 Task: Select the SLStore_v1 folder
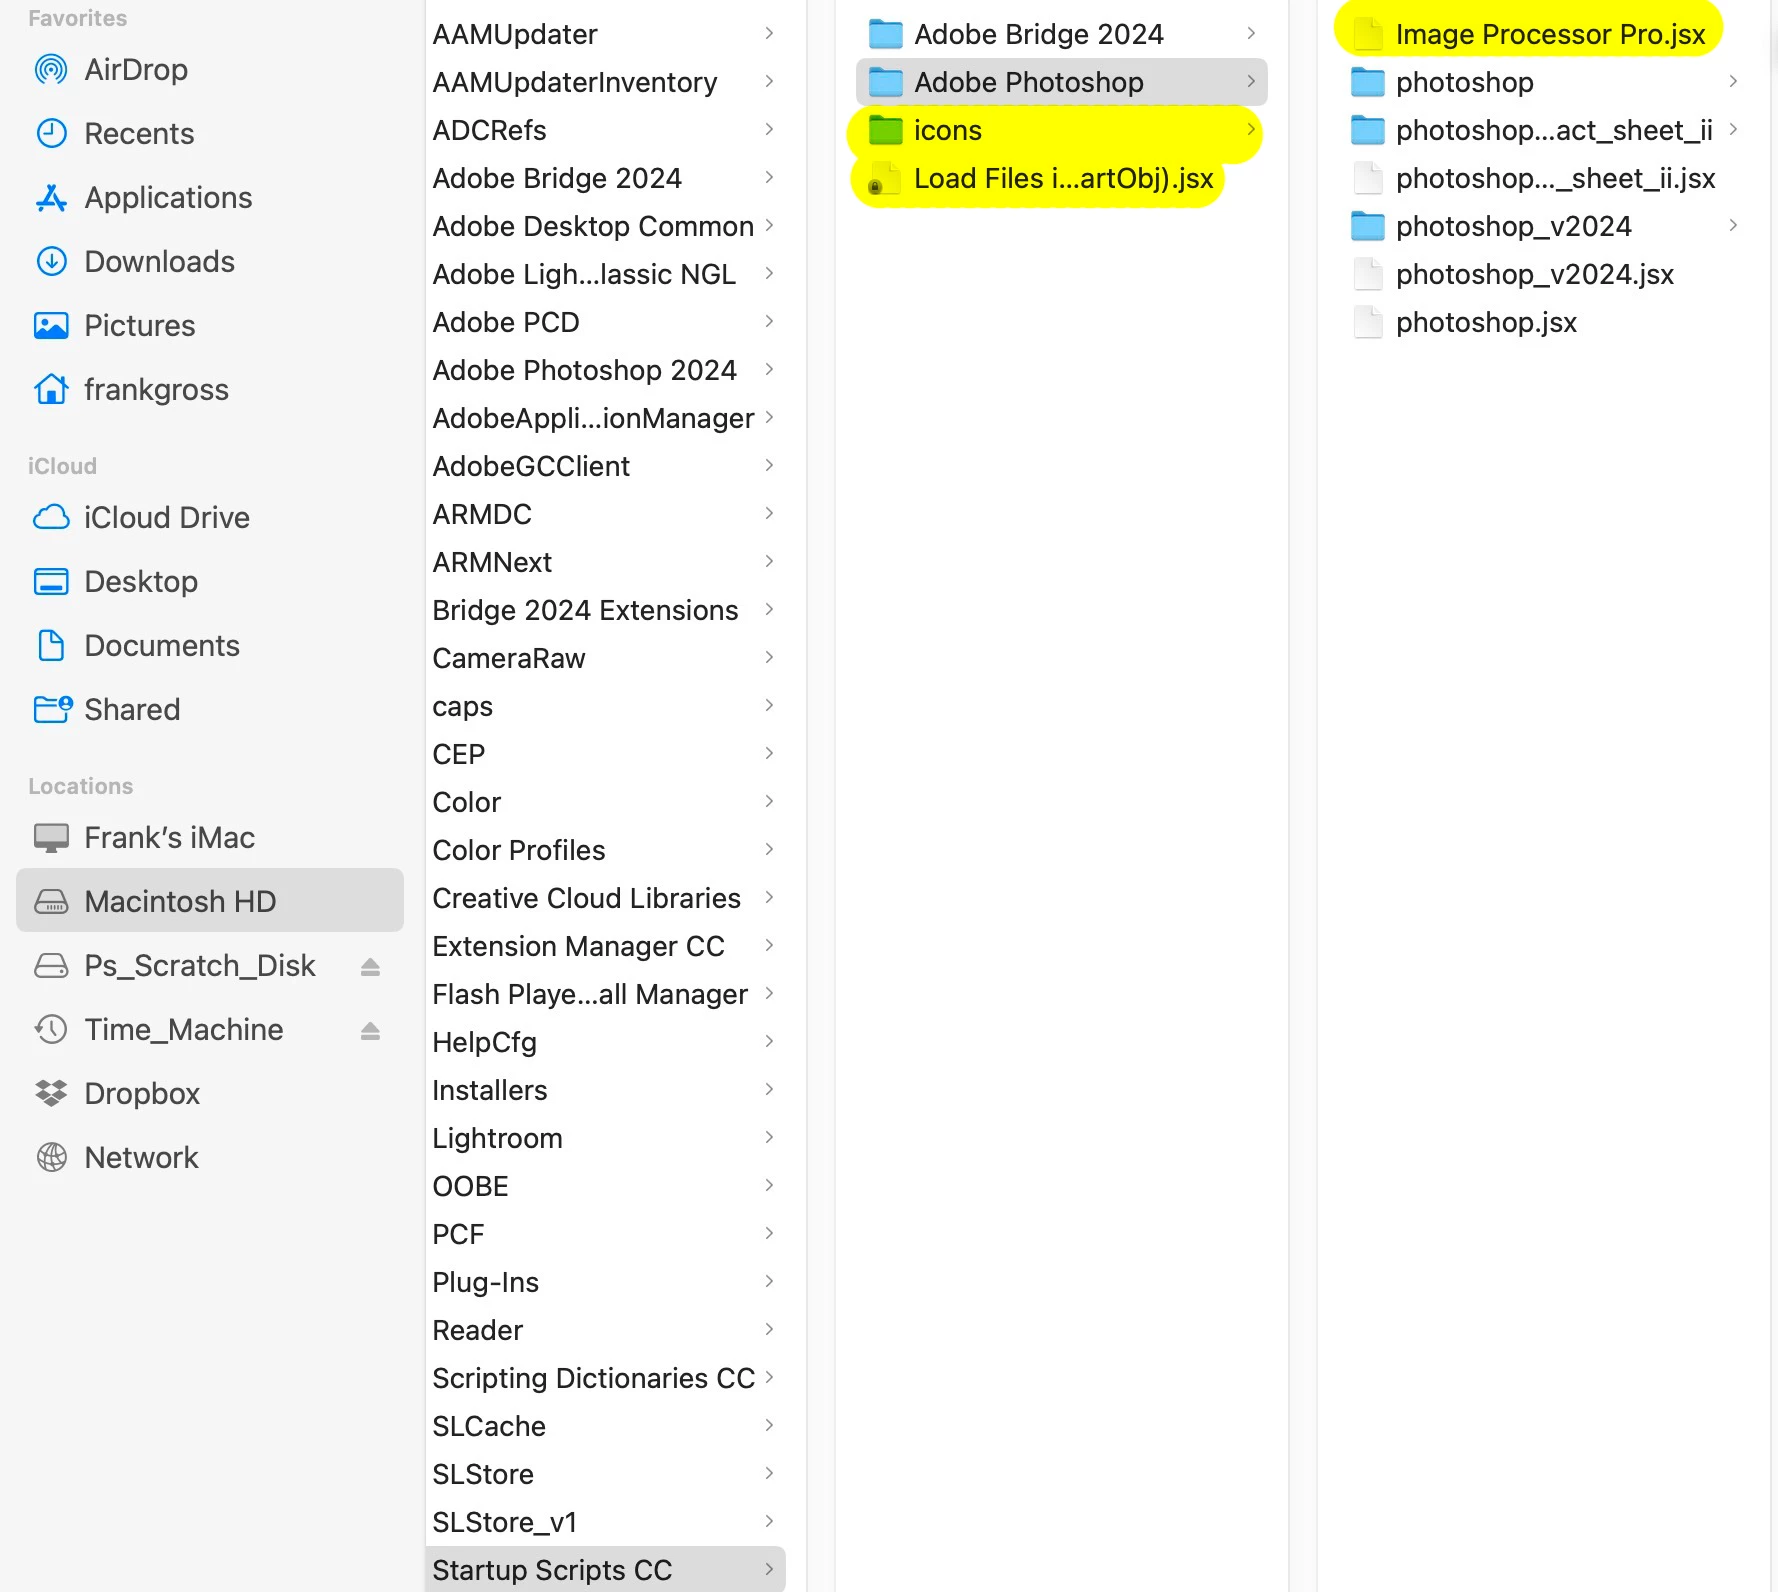pos(605,1522)
